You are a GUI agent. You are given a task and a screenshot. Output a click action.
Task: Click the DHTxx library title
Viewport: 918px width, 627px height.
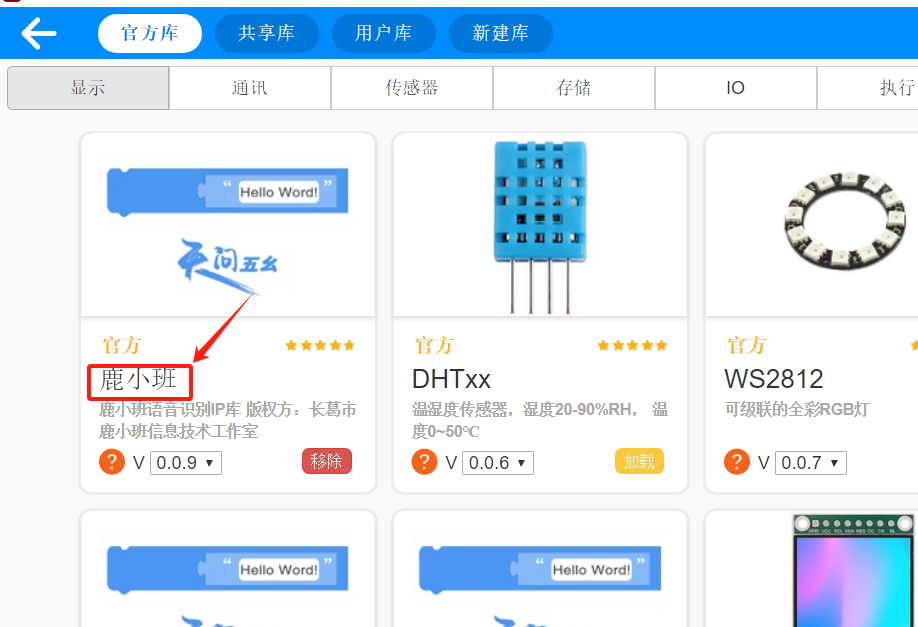(x=451, y=379)
